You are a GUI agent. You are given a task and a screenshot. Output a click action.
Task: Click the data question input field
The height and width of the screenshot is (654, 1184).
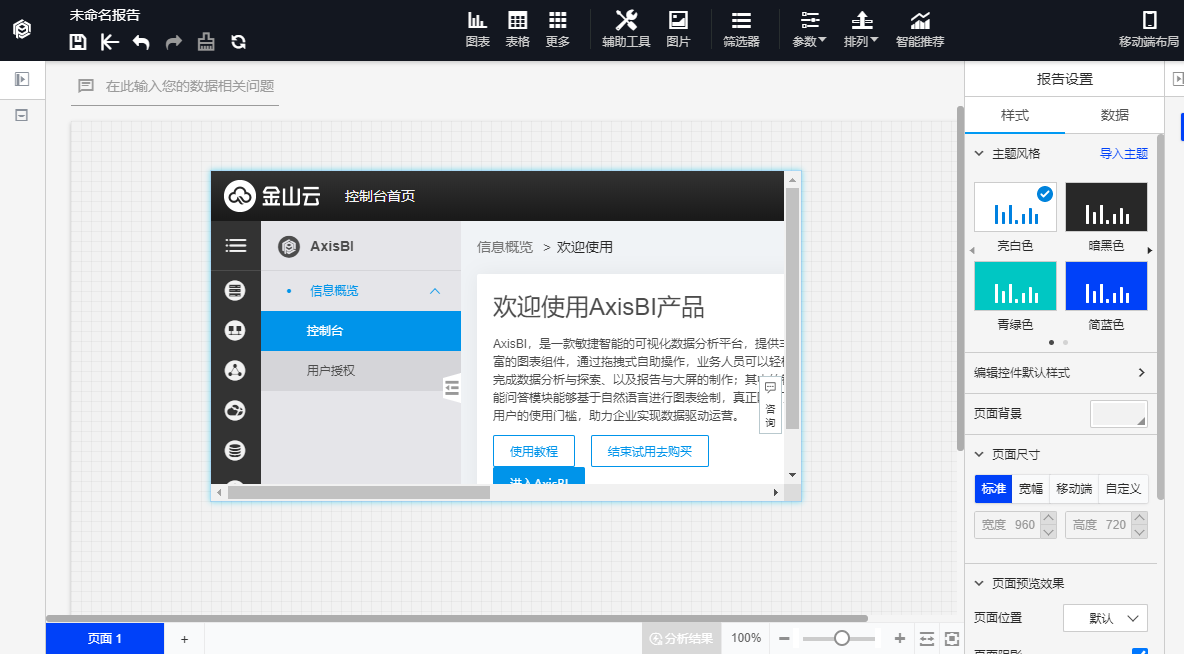coord(189,87)
